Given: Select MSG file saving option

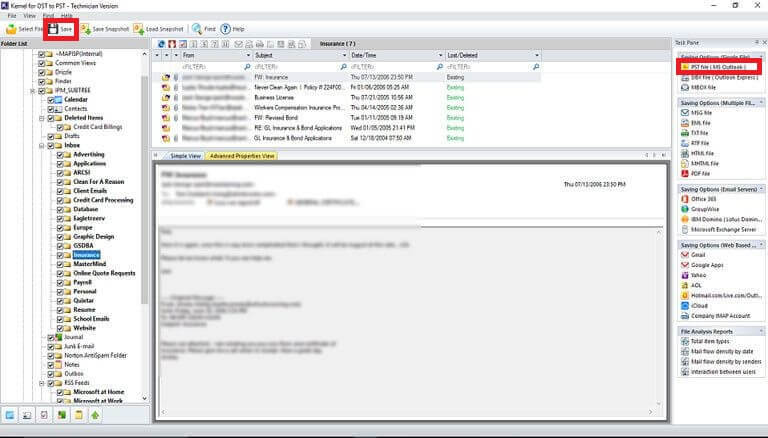Looking at the screenshot, I should click(x=696, y=113).
